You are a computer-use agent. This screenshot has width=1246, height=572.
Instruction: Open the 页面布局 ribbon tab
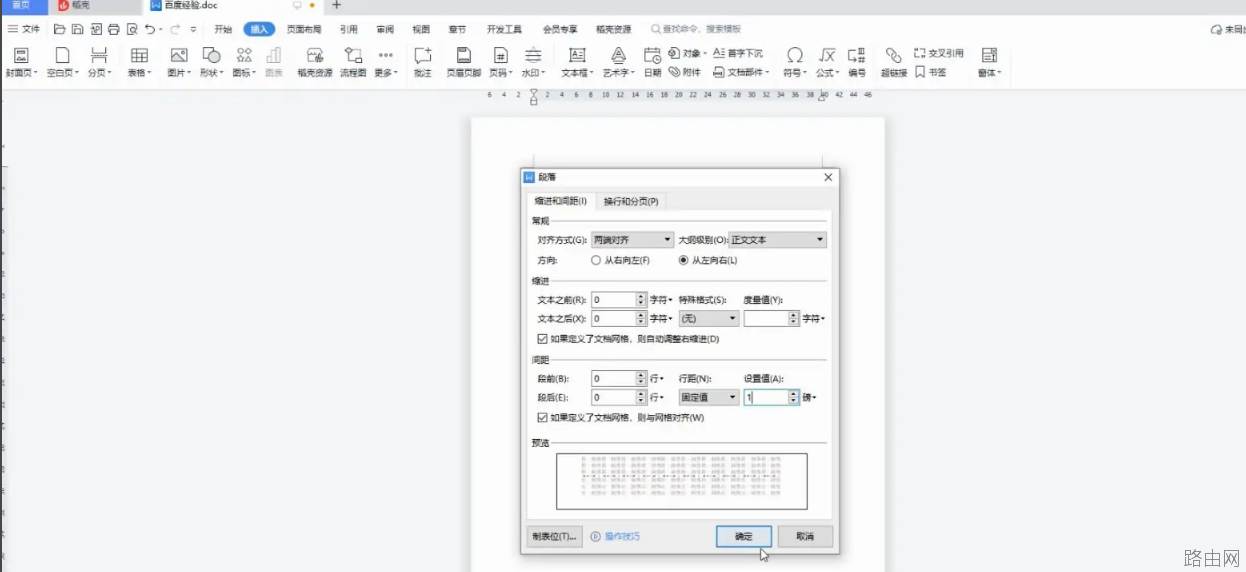(304, 30)
